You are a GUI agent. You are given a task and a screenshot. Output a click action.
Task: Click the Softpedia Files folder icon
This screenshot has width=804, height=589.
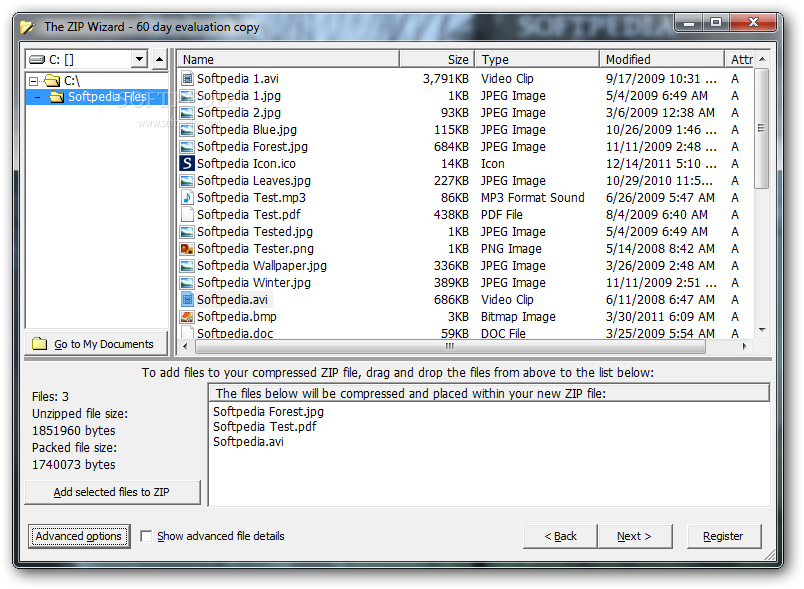click(56, 97)
